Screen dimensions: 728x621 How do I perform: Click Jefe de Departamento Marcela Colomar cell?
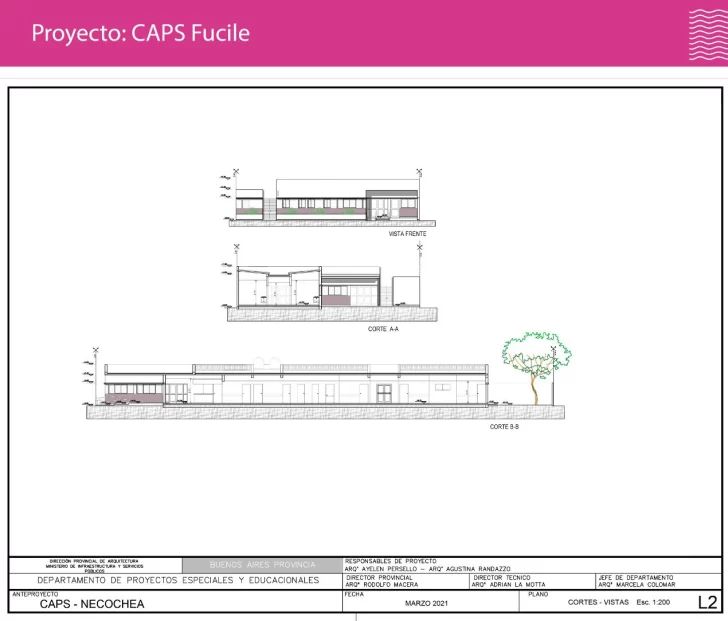tap(656, 581)
